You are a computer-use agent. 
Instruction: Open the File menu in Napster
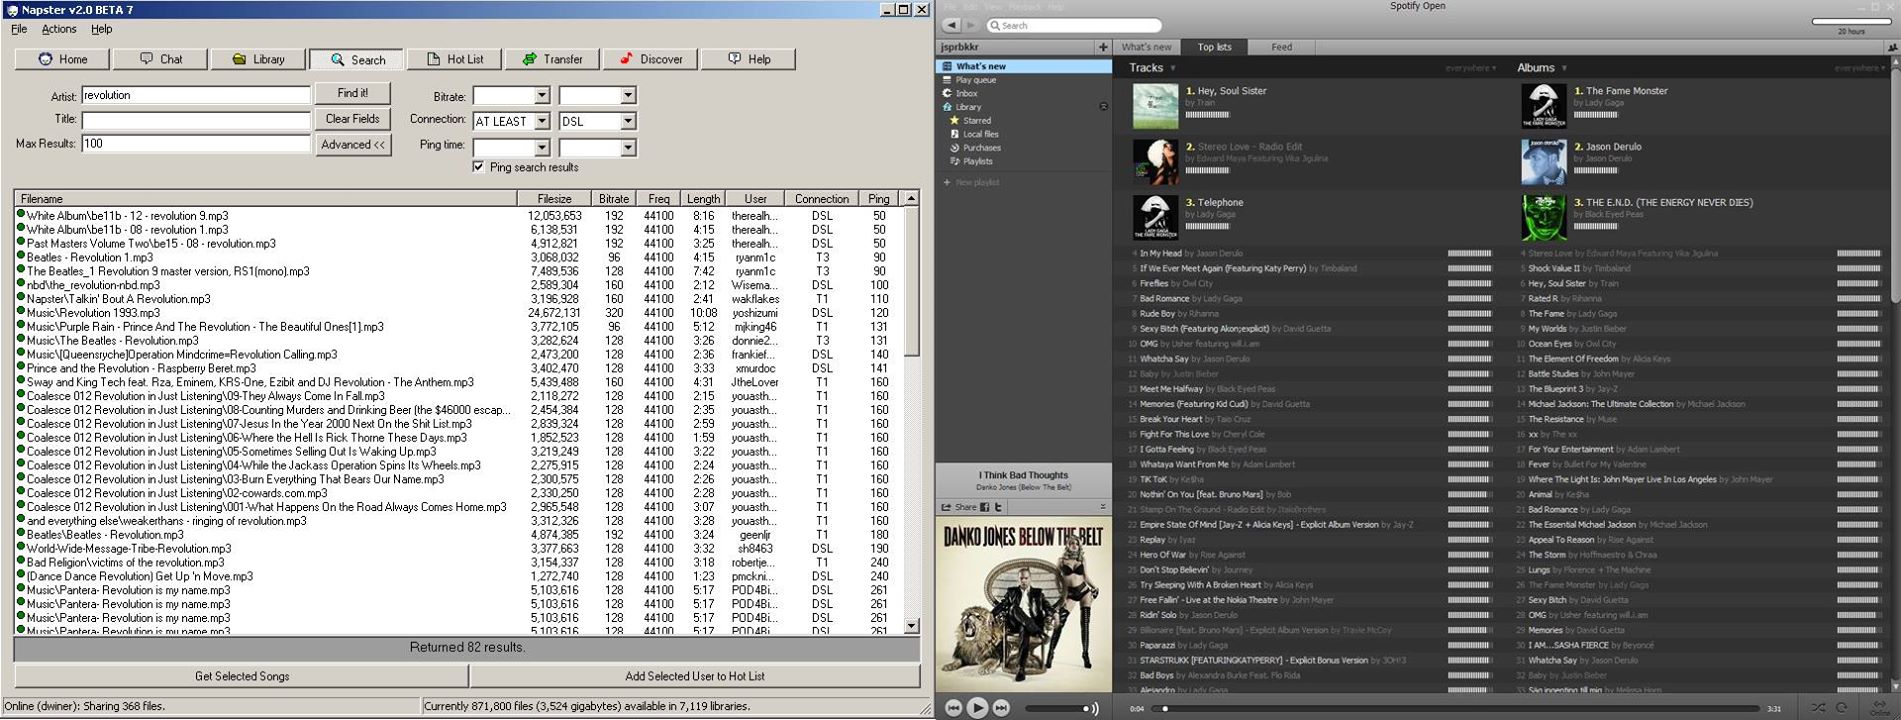[x=19, y=29]
